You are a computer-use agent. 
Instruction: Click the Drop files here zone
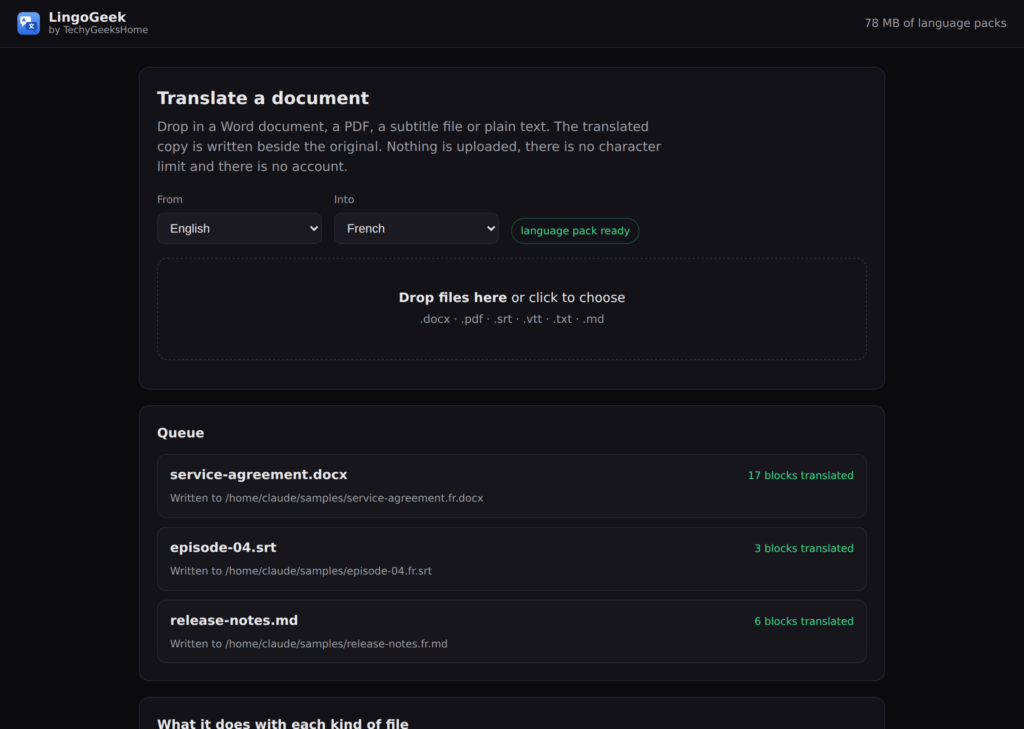coord(511,308)
